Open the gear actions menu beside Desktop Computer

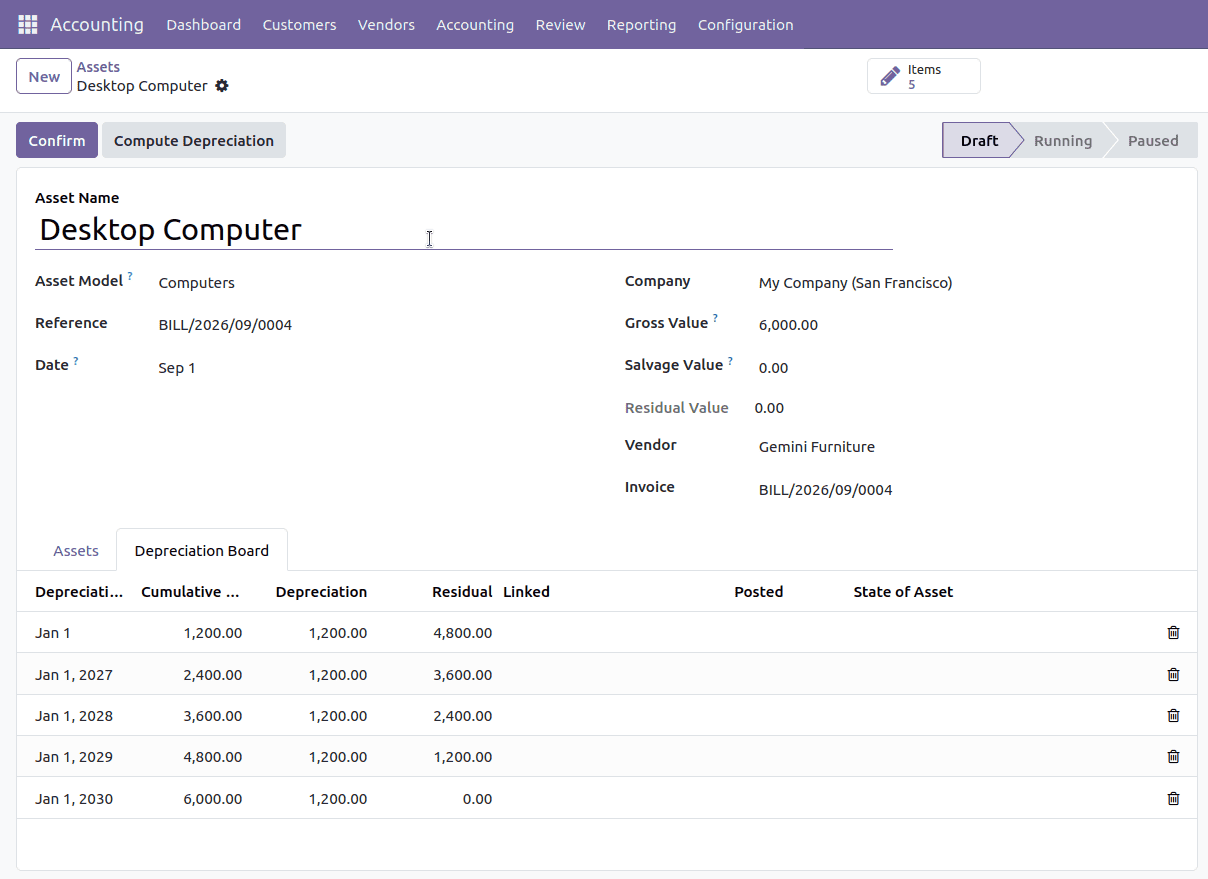click(222, 86)
